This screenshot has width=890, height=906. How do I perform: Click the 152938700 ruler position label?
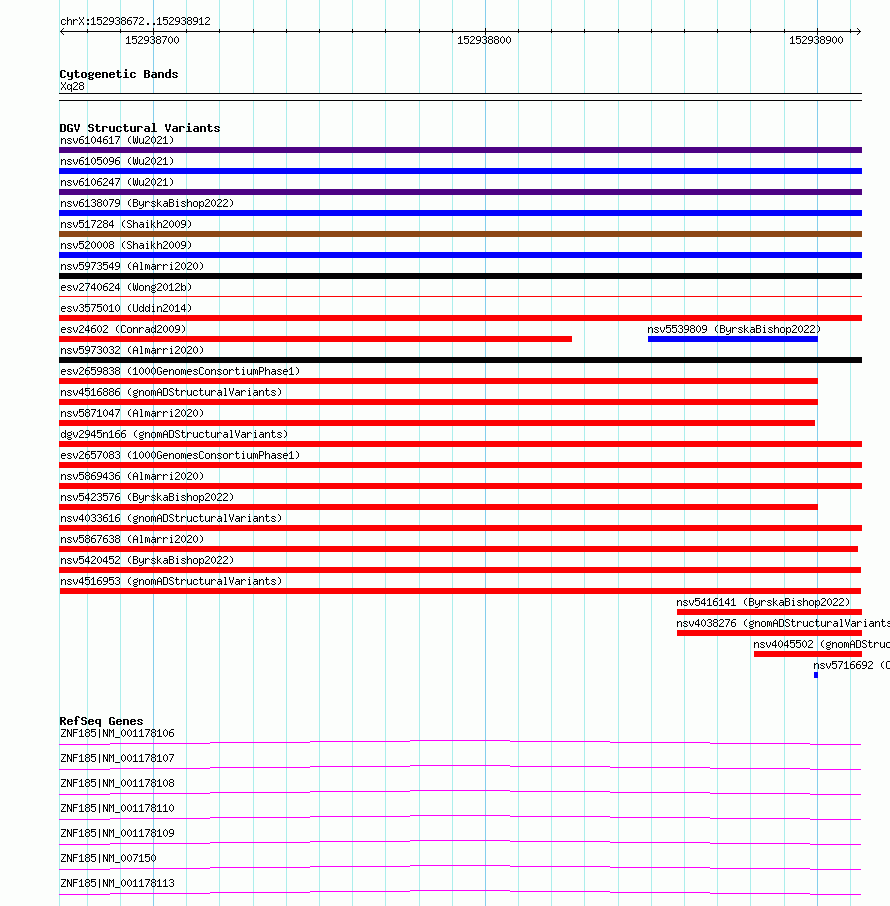click(x=153, y=40)
